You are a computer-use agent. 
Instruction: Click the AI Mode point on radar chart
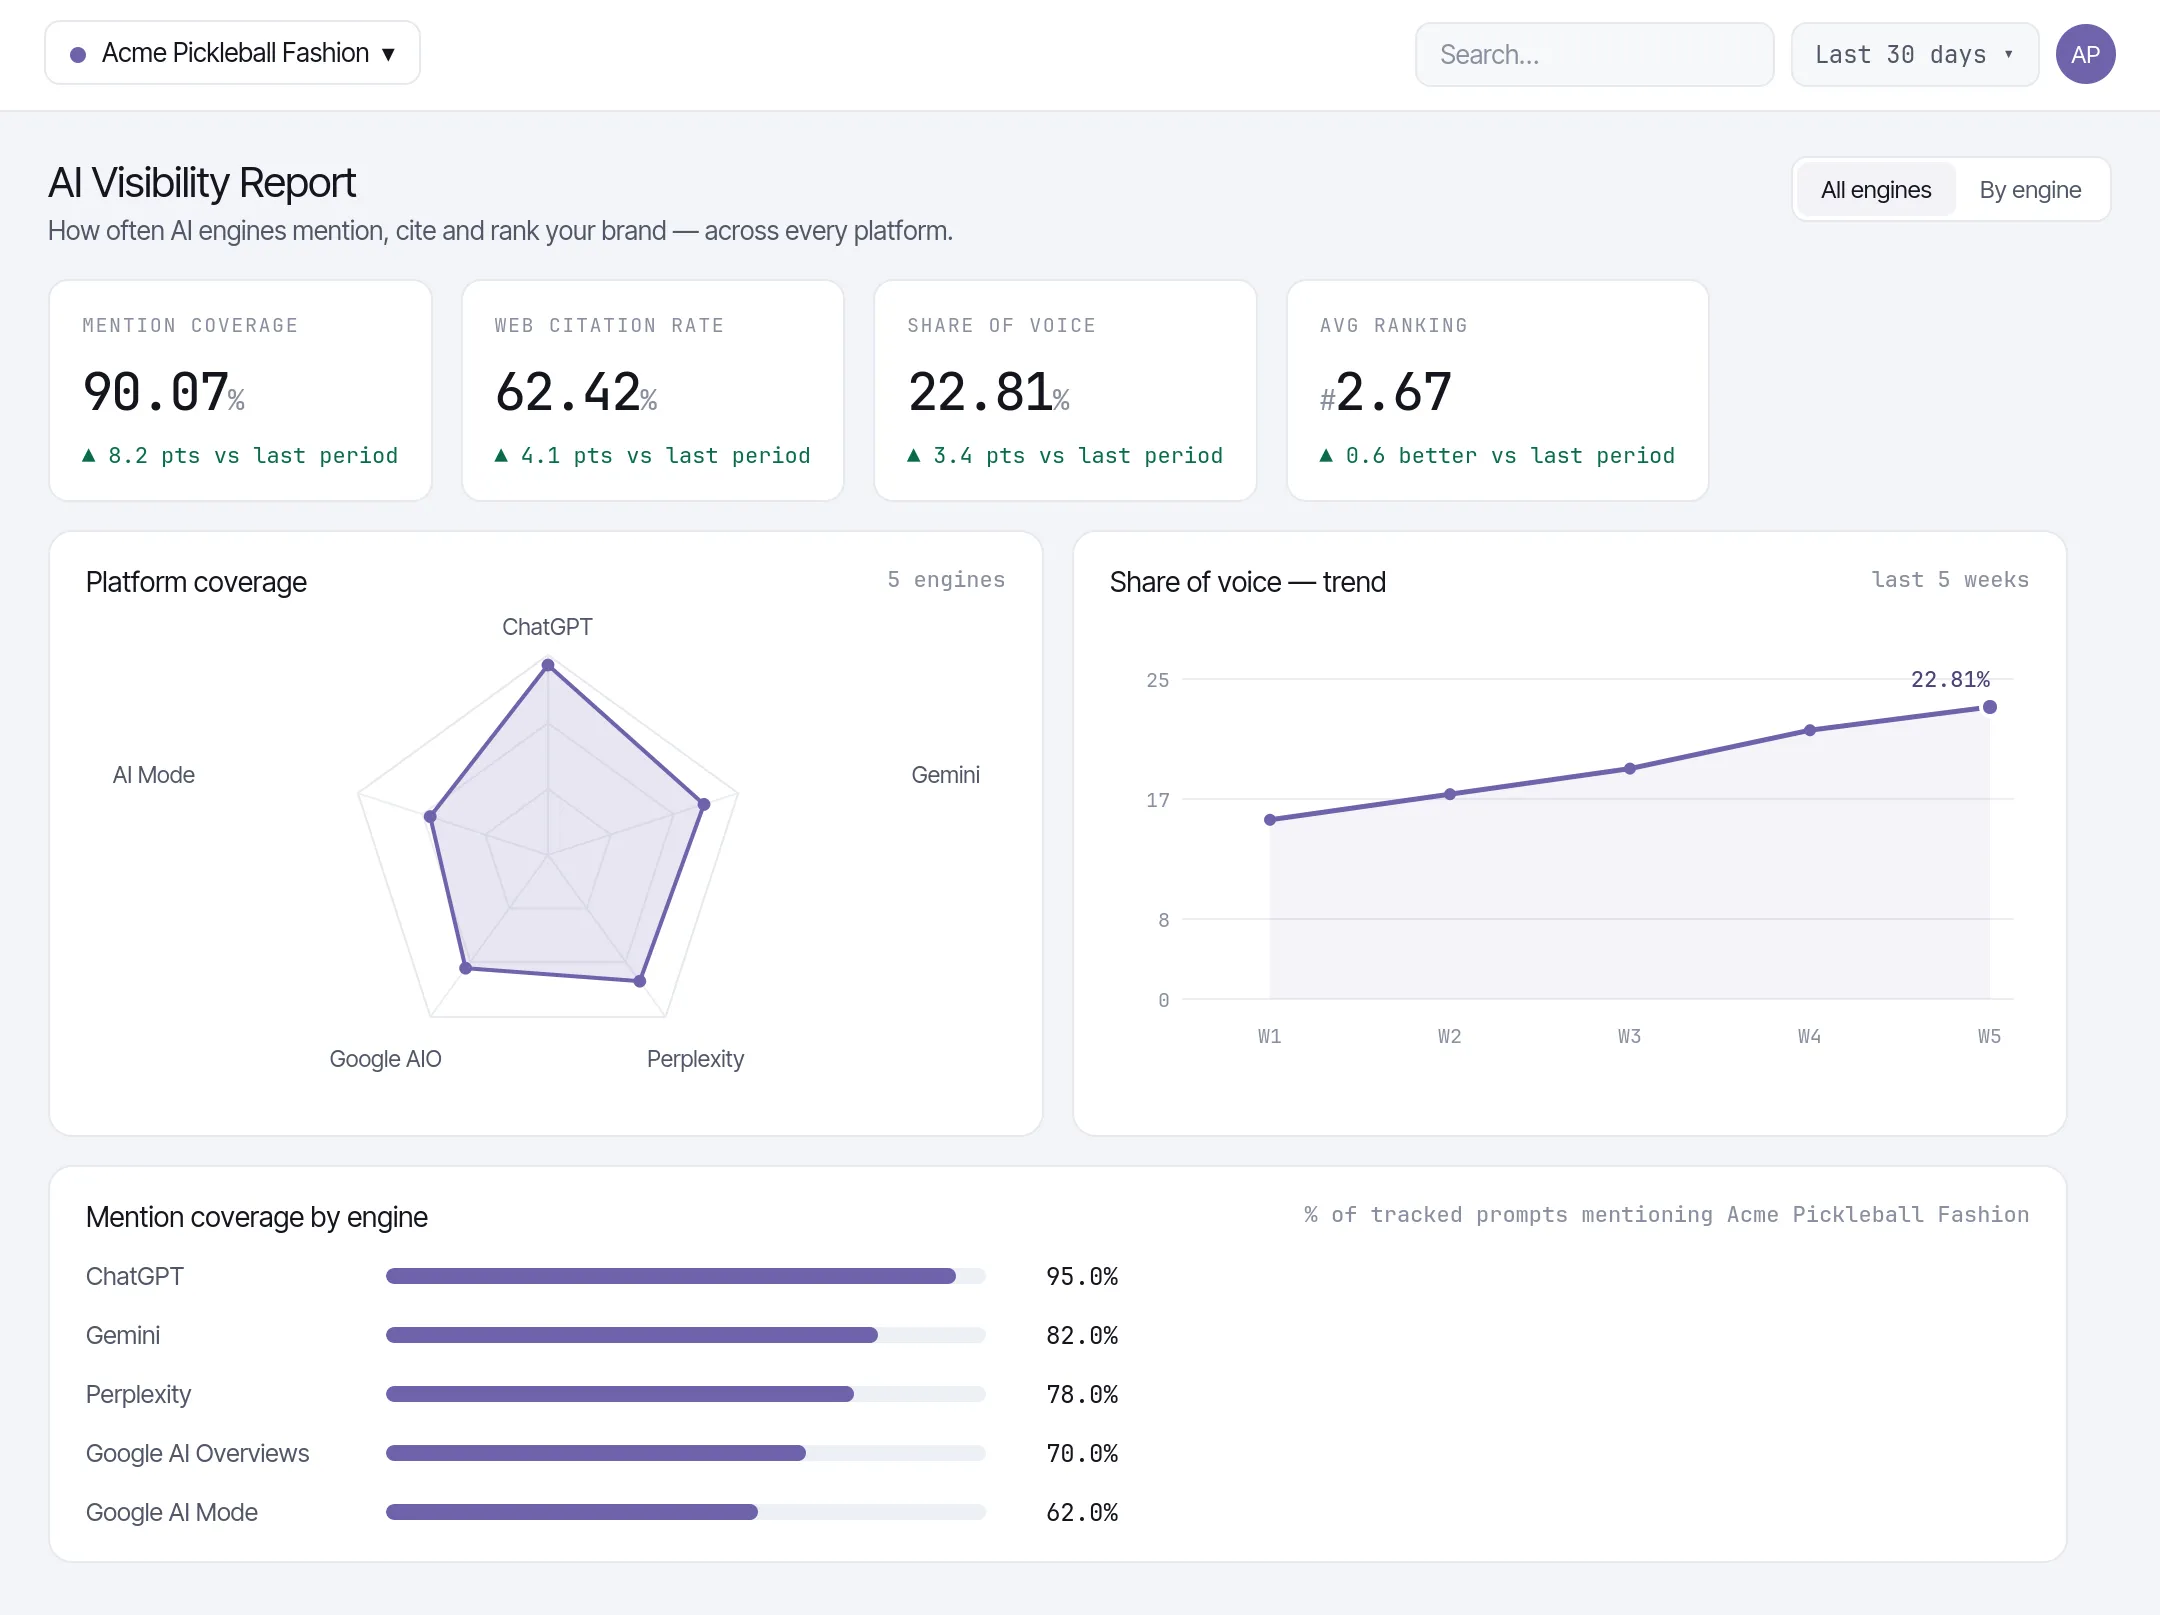430,817
